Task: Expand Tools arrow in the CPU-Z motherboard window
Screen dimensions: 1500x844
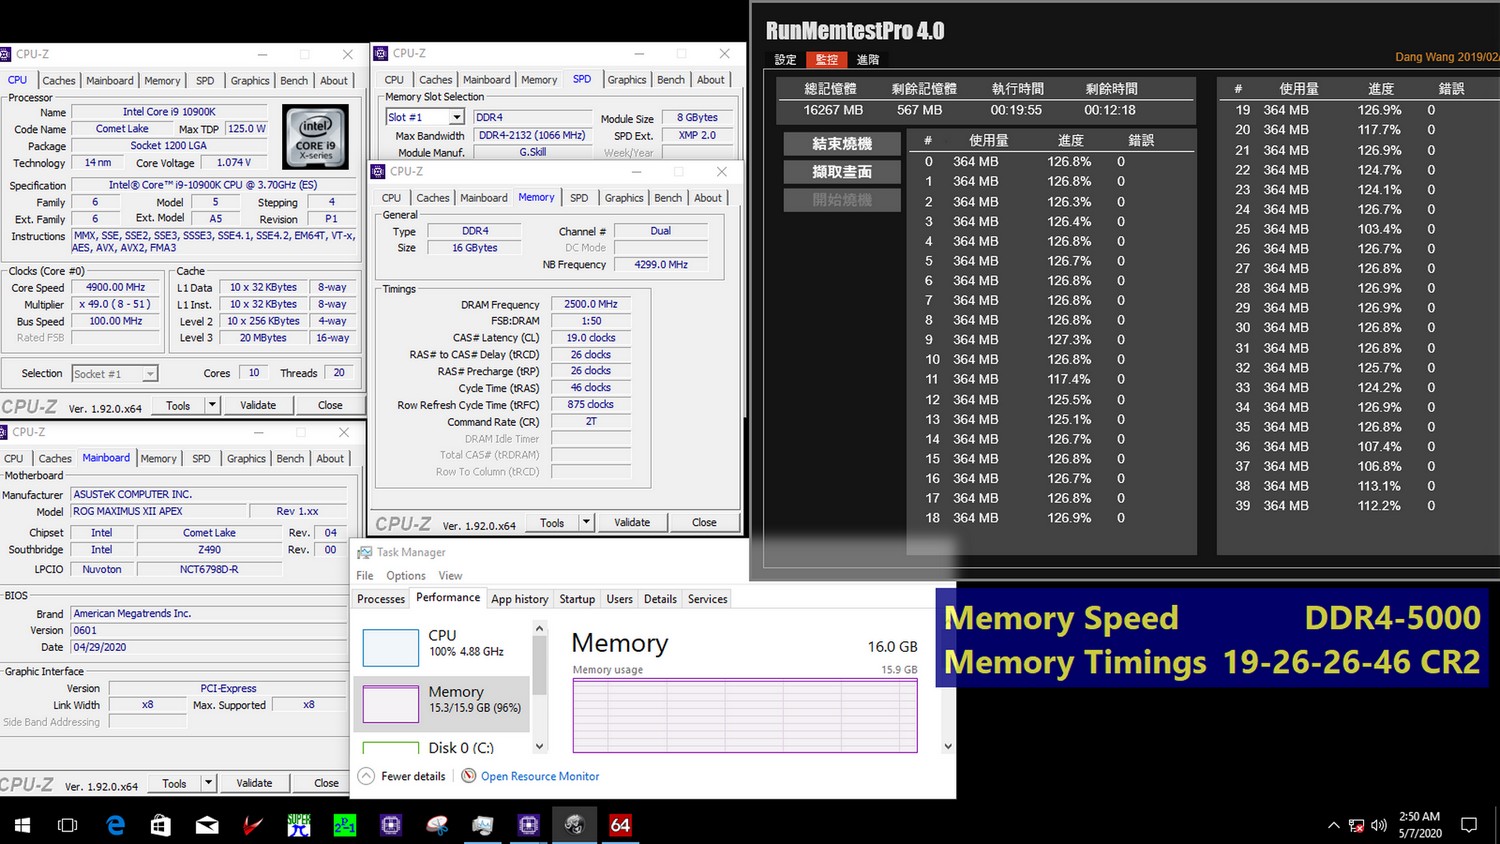Action: (208, 783)
